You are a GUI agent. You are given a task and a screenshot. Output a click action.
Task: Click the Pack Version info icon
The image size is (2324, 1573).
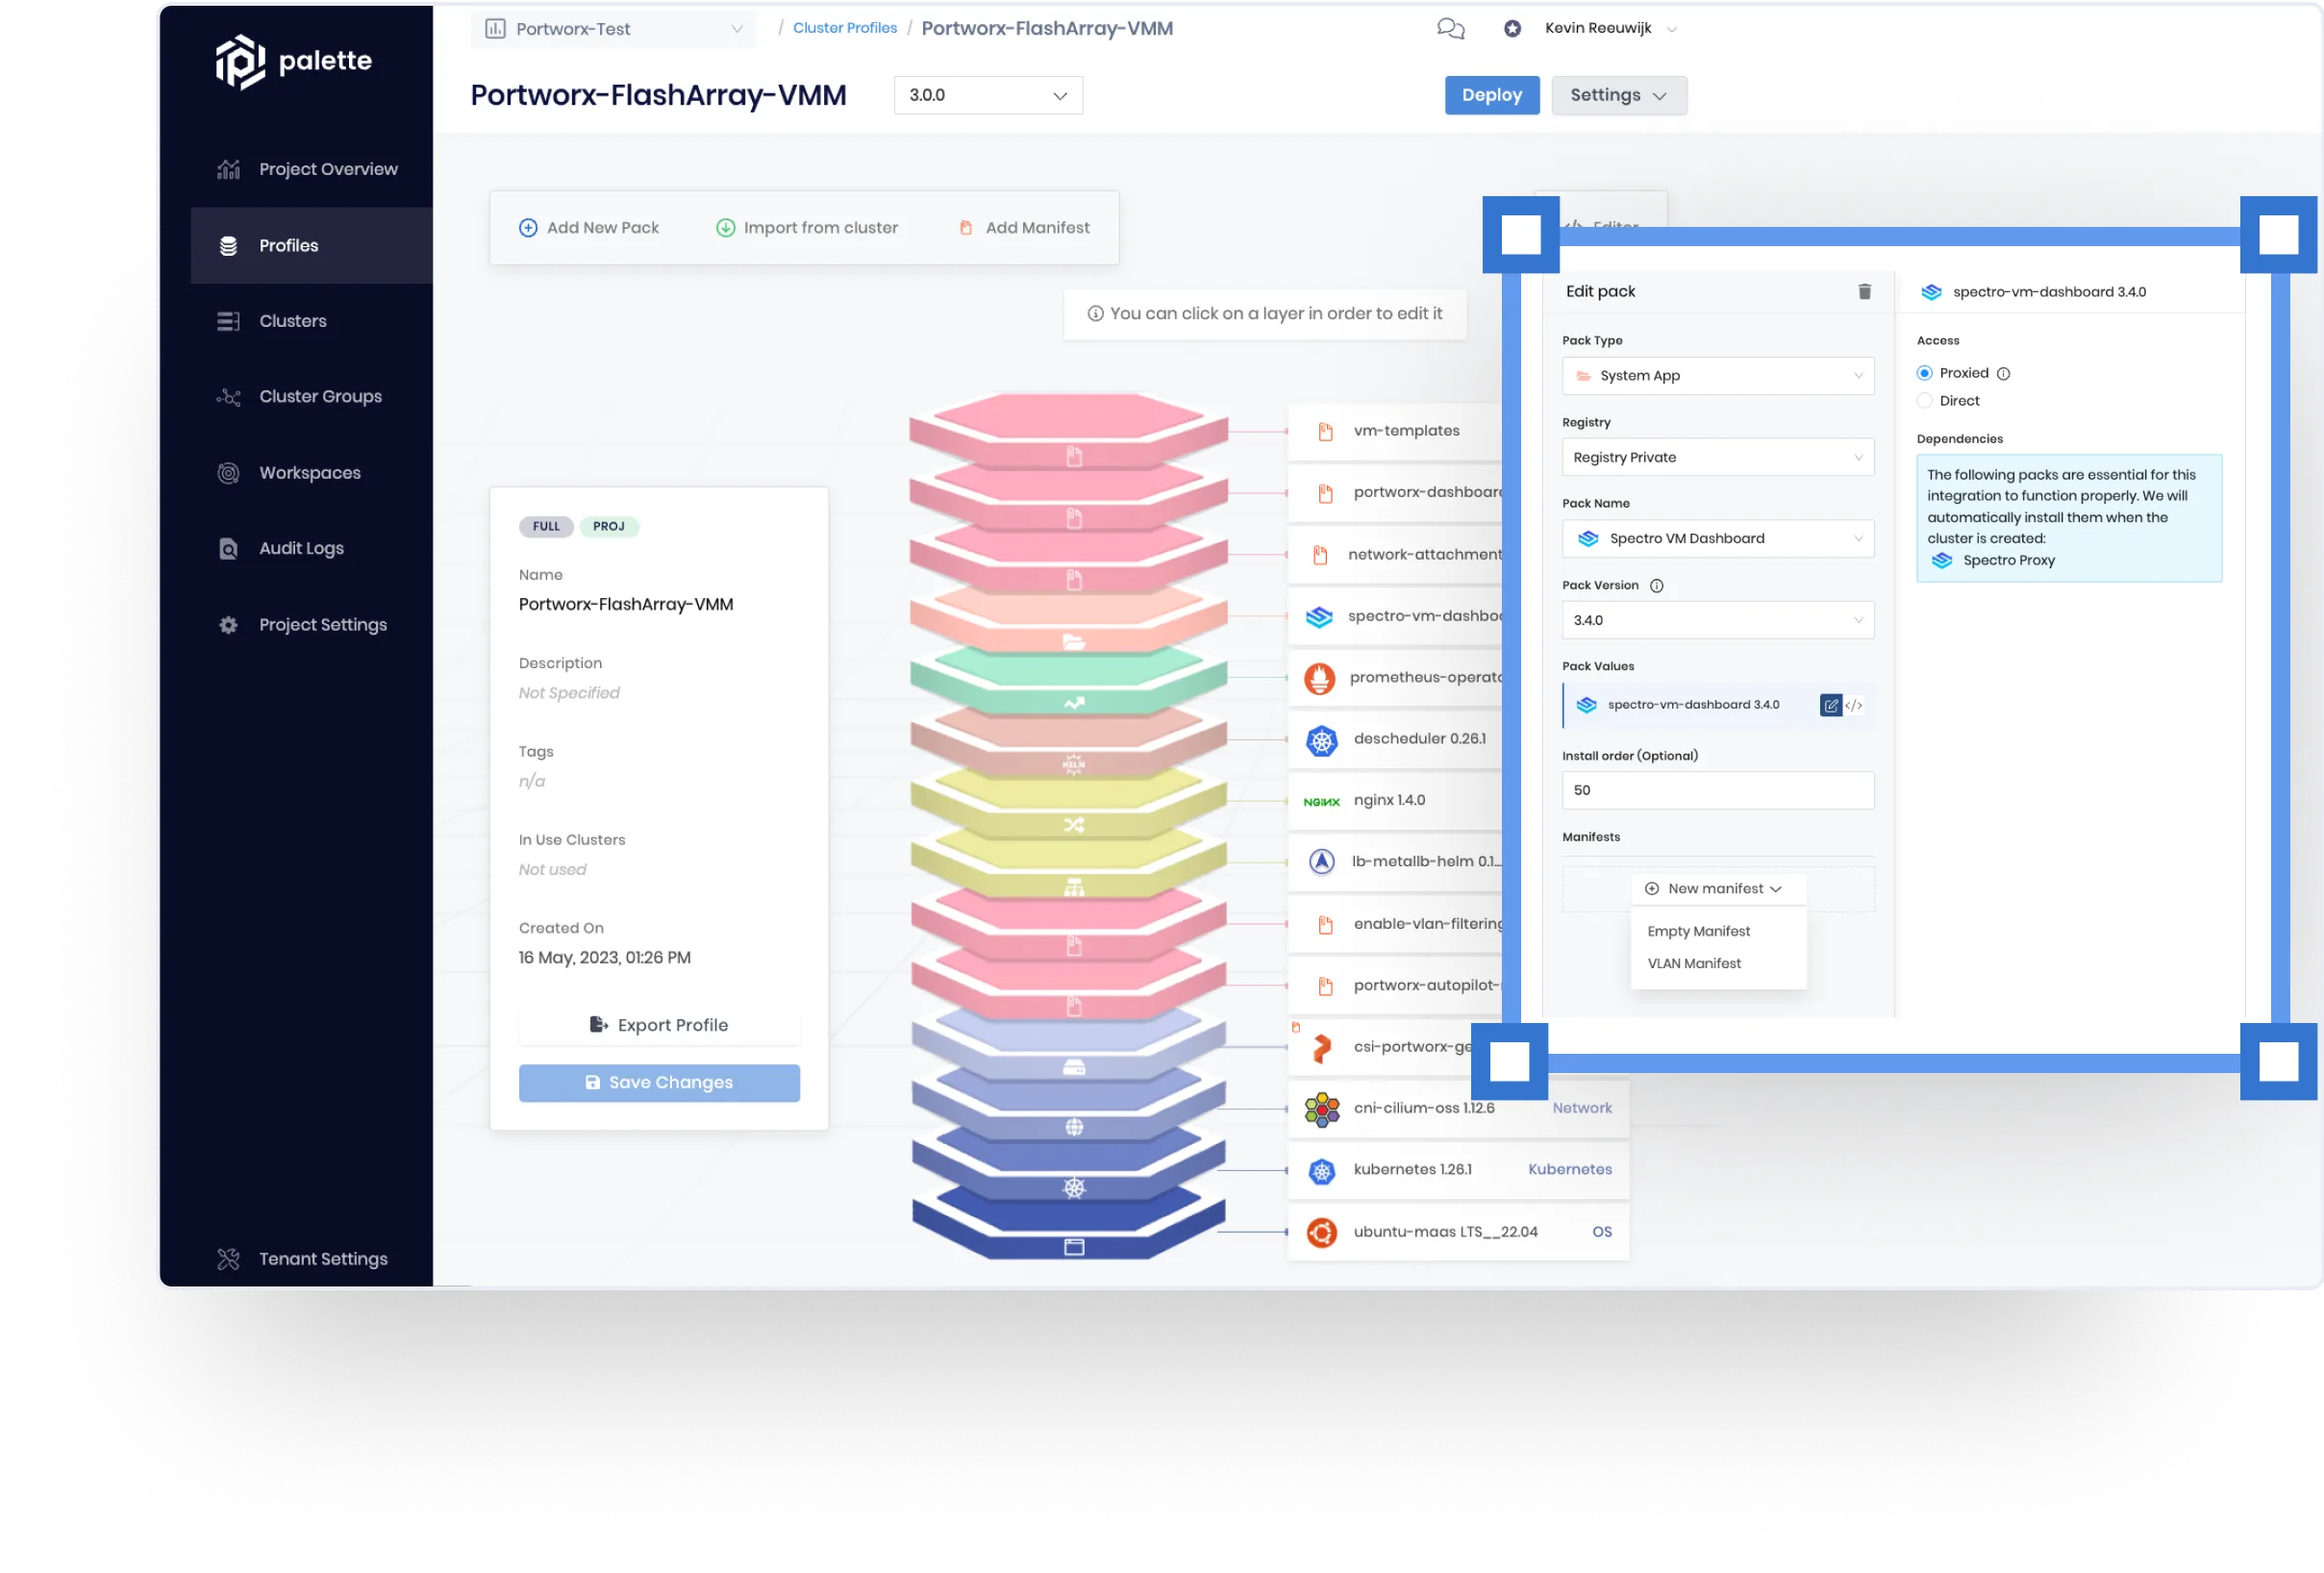pyautogui.click(x=1656, y=586)
